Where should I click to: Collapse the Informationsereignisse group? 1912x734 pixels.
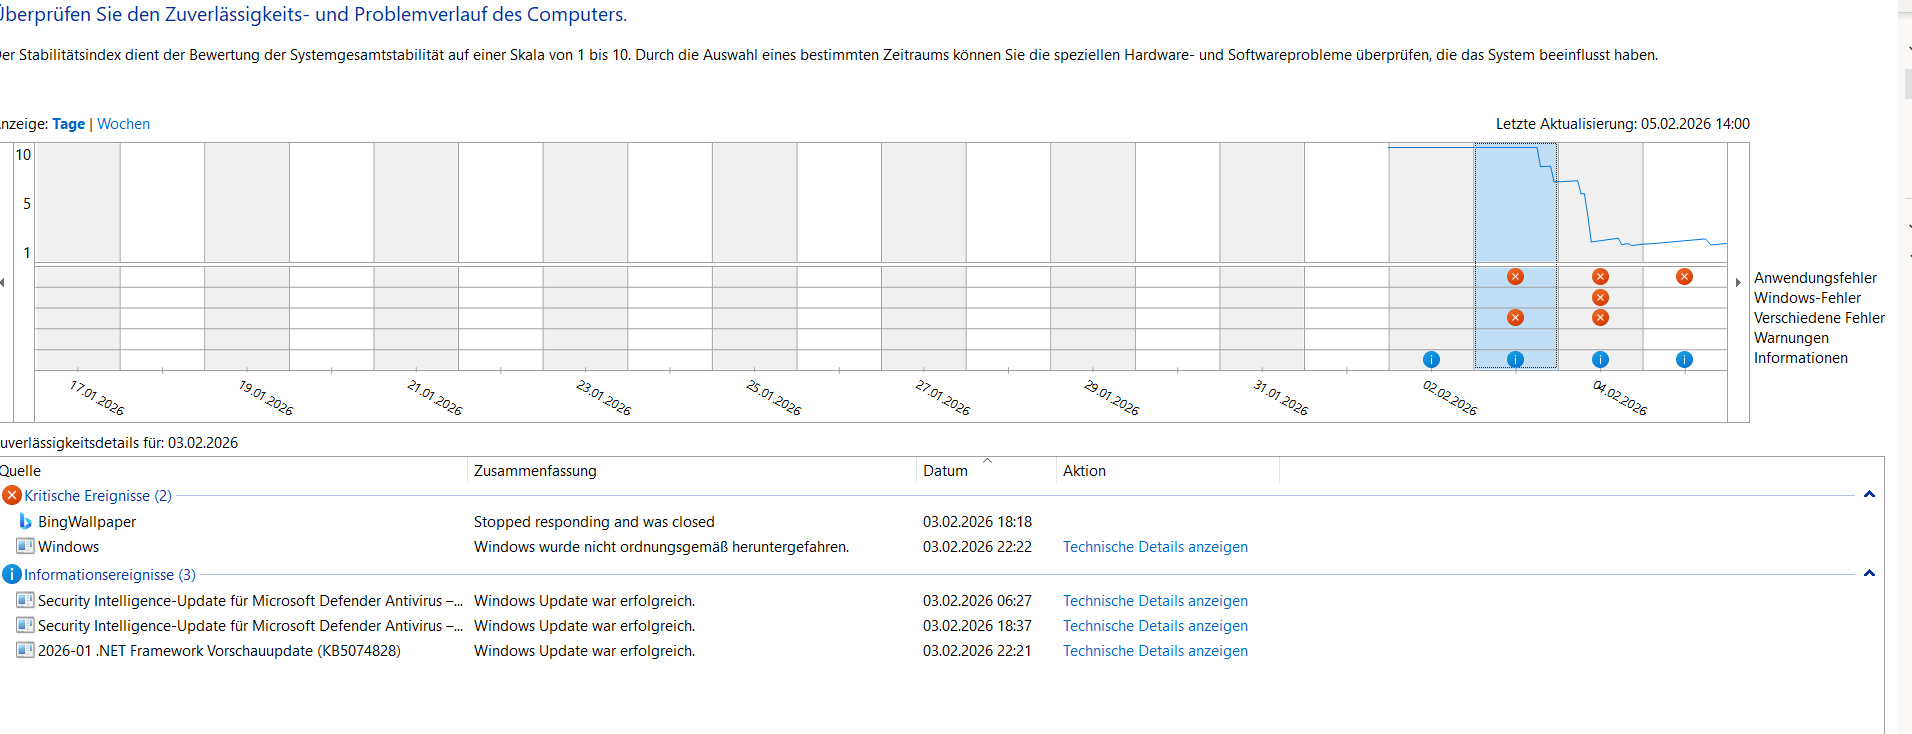(1869, 574)
